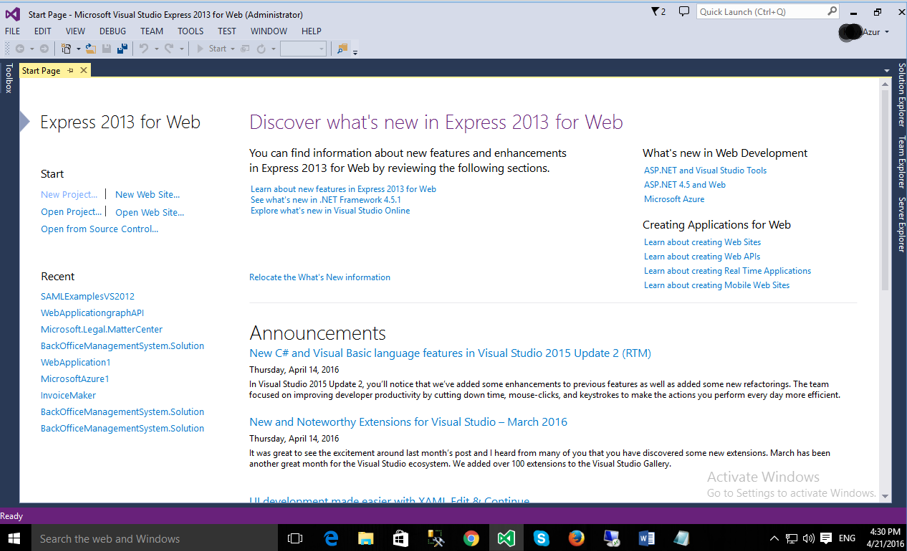The image size is (907, 551).
Task: Open the Solution Explorer side tab
Action: click(x=901, y=95)
